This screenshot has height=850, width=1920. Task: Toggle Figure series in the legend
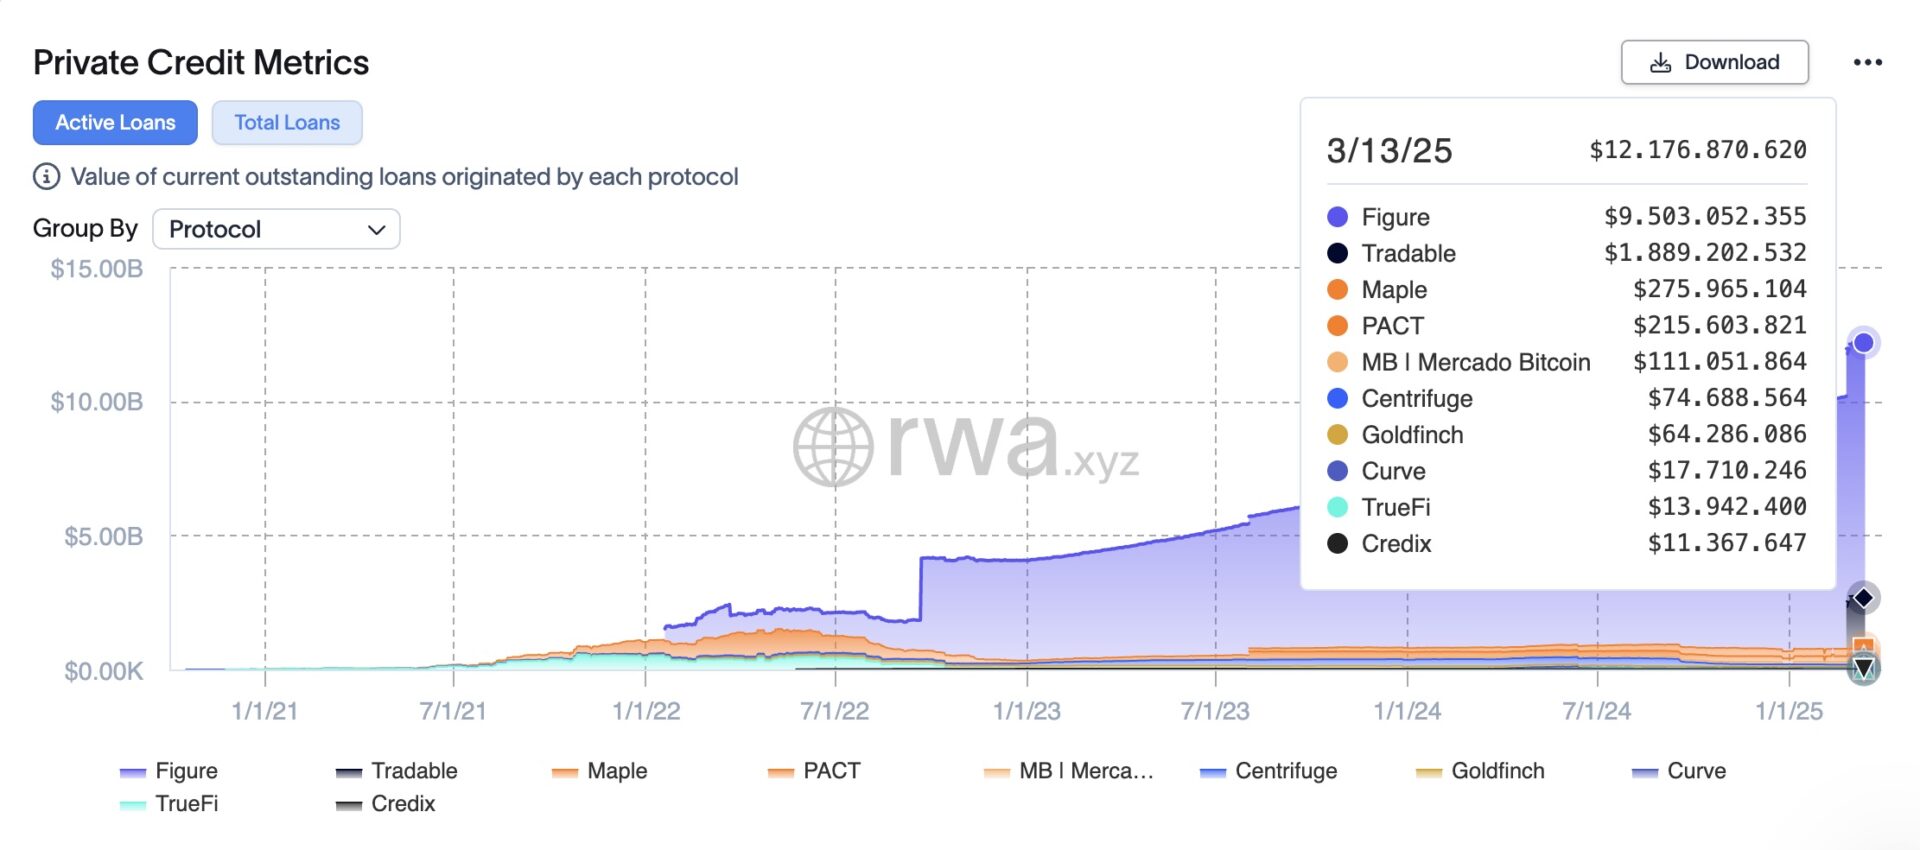tap(168, 771)
